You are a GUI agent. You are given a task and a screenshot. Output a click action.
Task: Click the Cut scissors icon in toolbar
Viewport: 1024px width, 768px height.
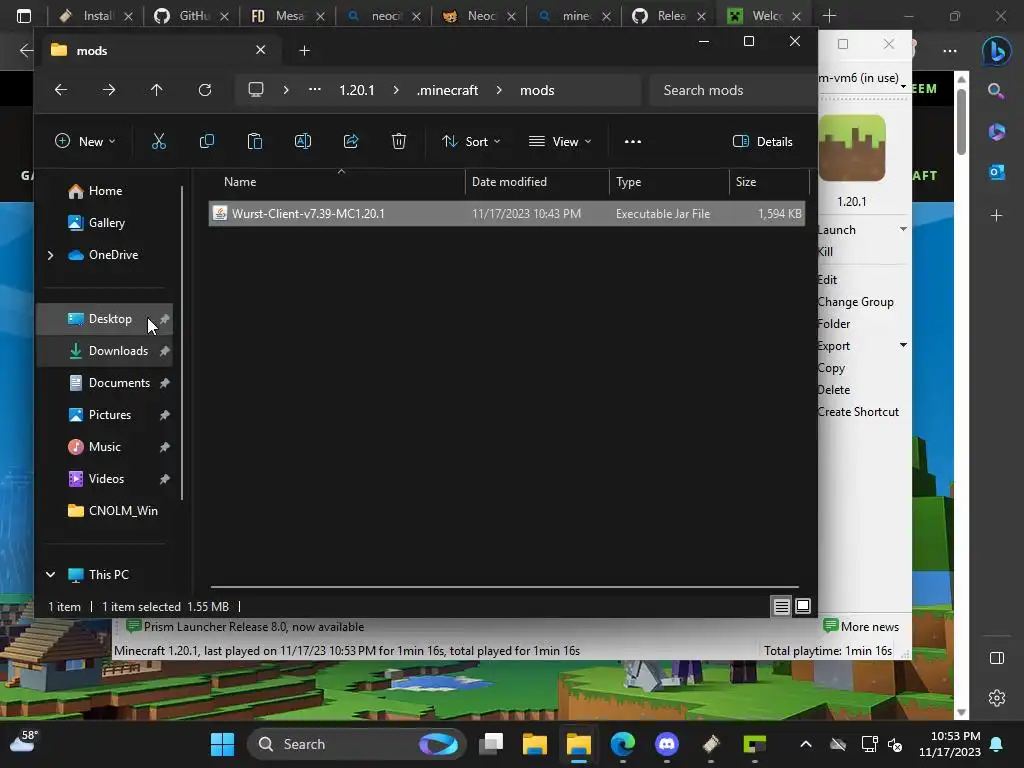pyautogui.click(x=159, y=141)
